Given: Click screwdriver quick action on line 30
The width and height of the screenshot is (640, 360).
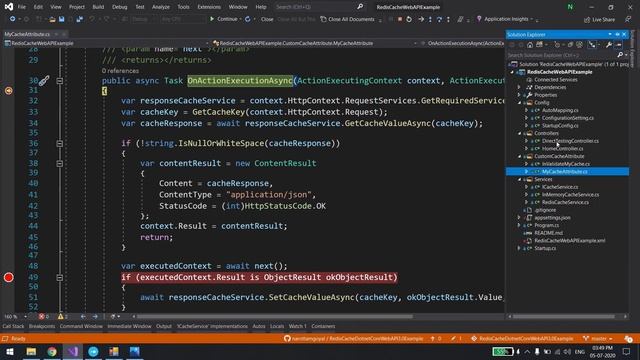Looking at the screenshot, I should pyautogui.click(x=44, y=80).
